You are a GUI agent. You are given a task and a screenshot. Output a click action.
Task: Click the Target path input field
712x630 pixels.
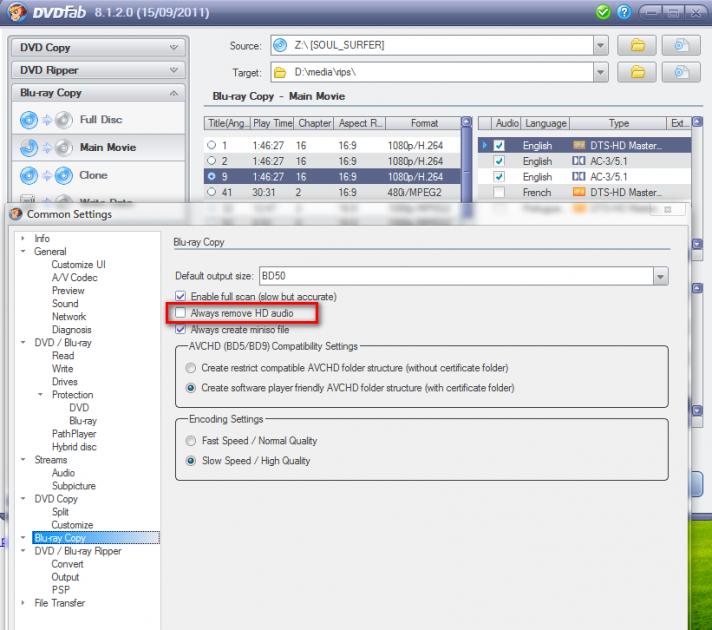pos(432,72)
